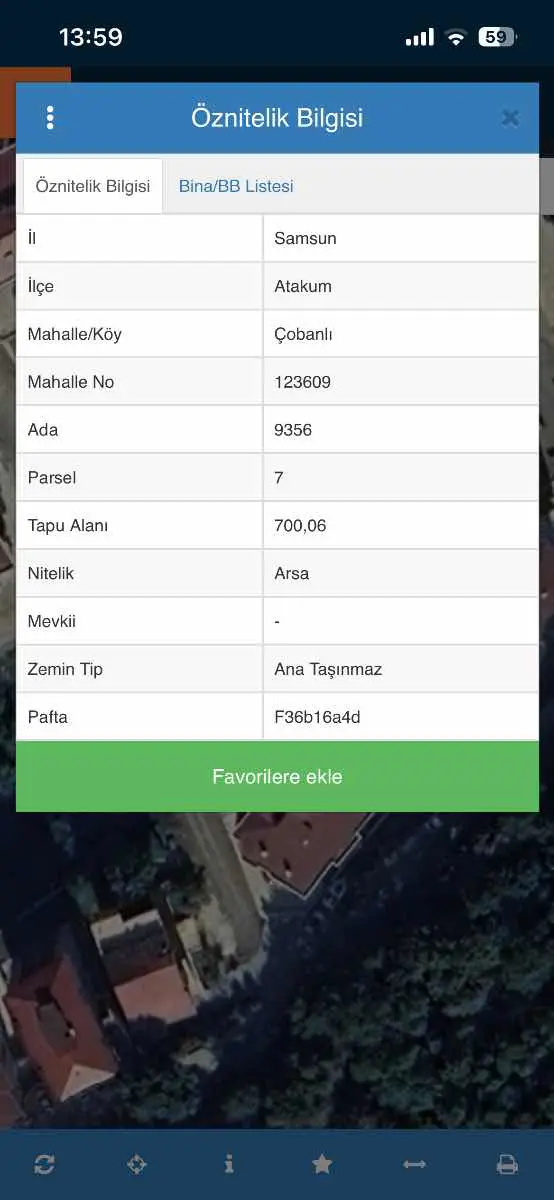The height and width of the screenshot is (1200, 554).
Task: Open the three-dot options menu
Action: pyautogui.click(x=50, y=118)
